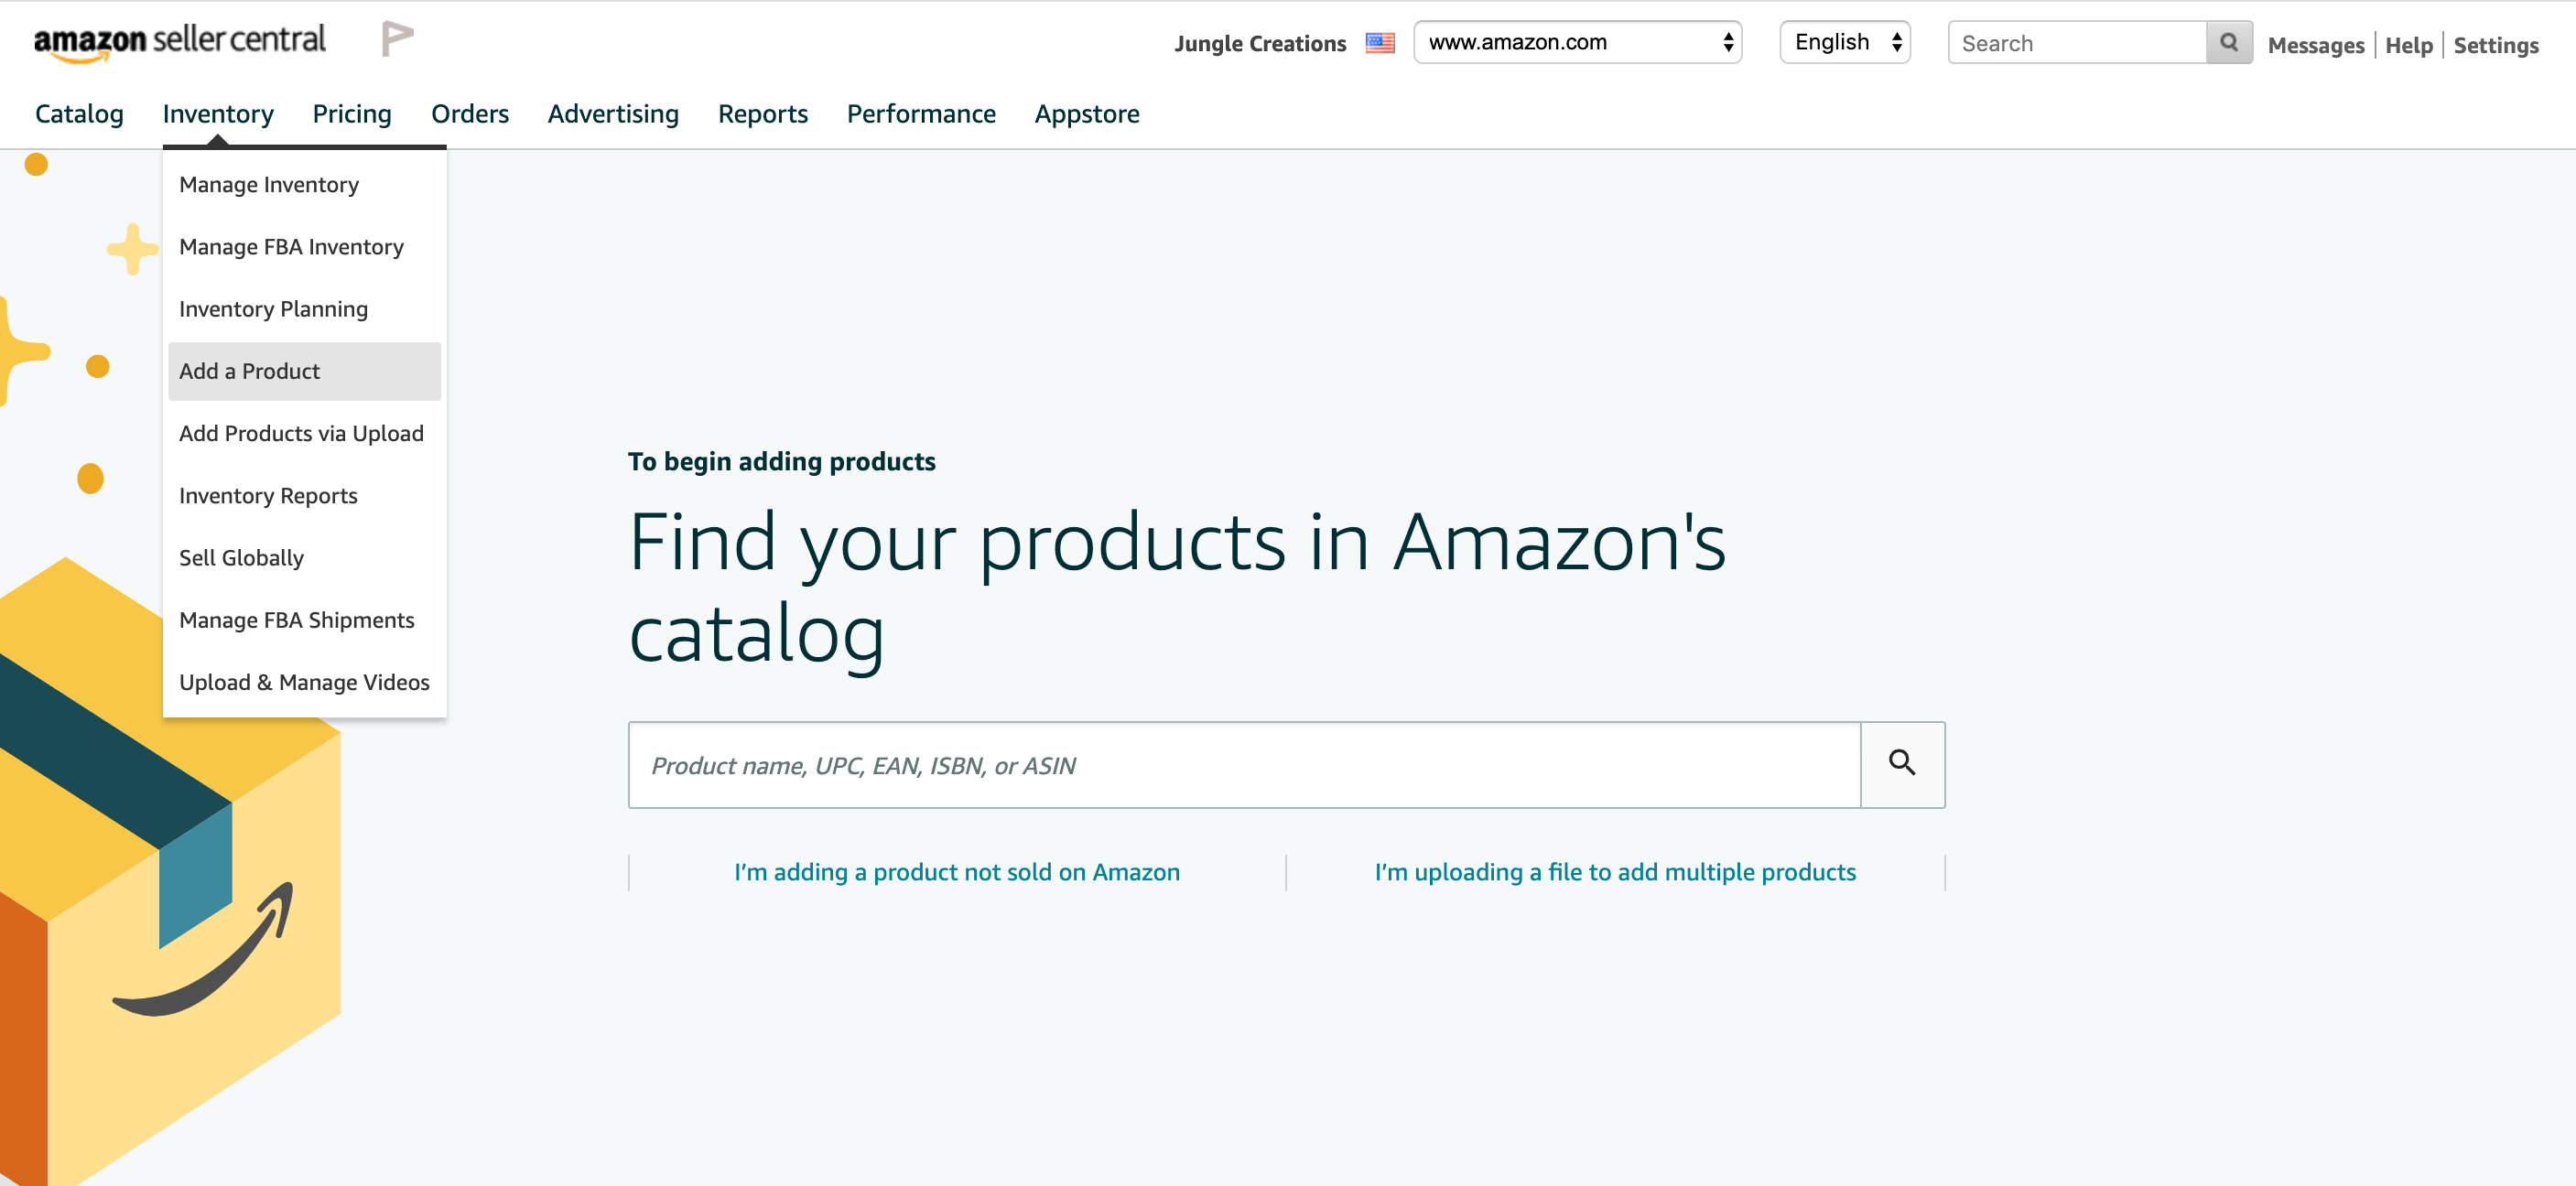Click the Amazon Seller Central logo

(180, 42)
